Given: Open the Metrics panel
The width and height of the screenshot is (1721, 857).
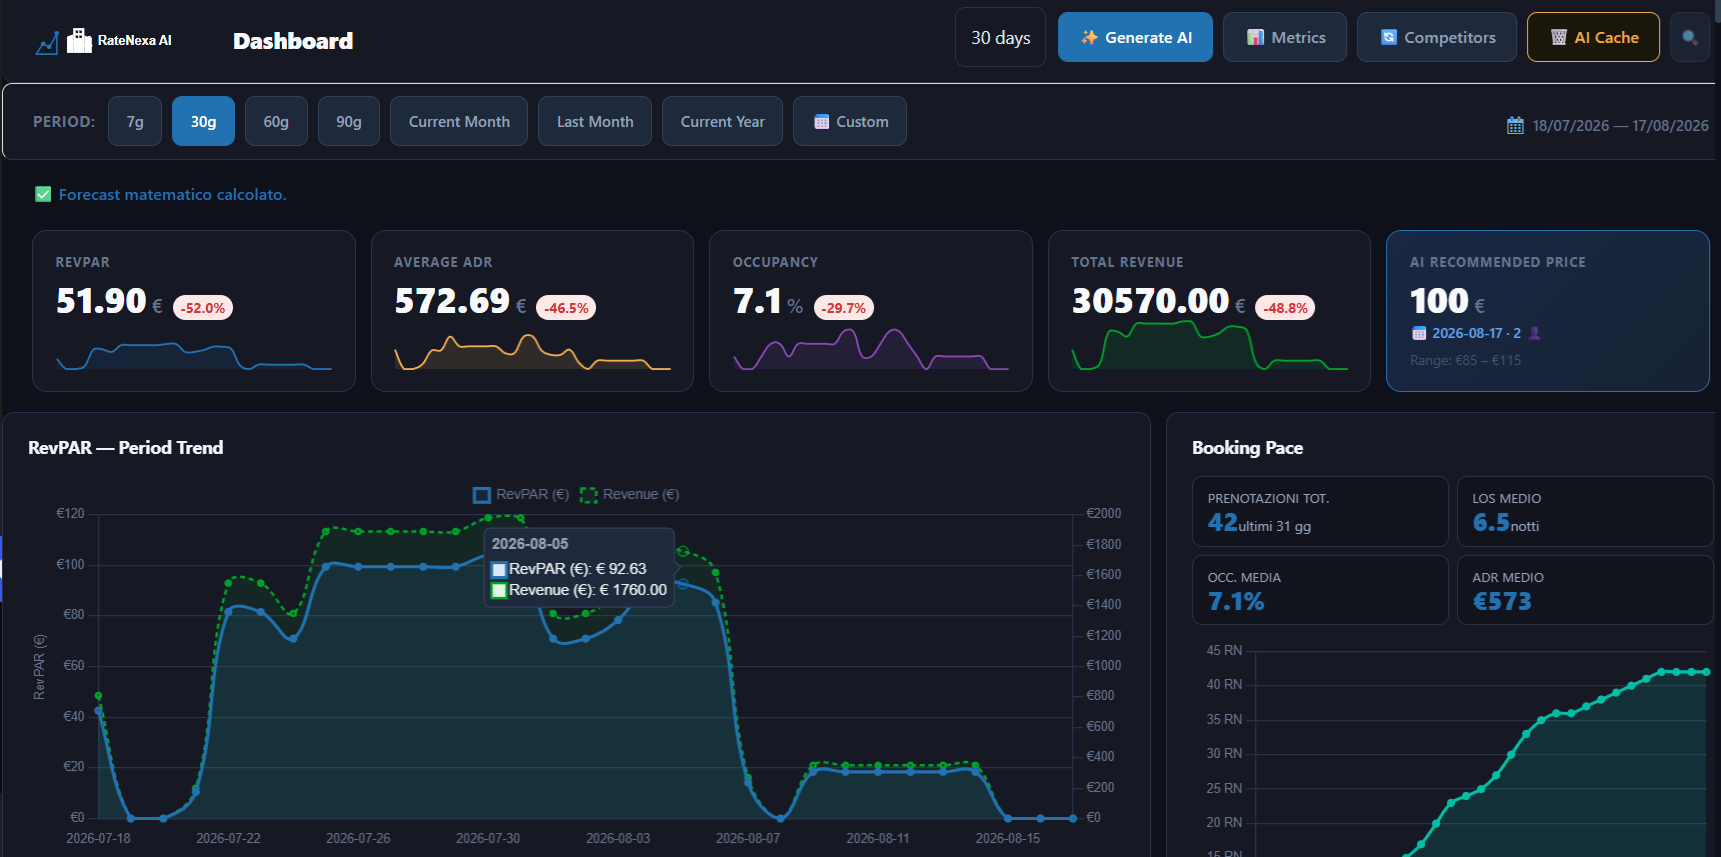Looking at the screenshot, I should tap(1285, 37).
